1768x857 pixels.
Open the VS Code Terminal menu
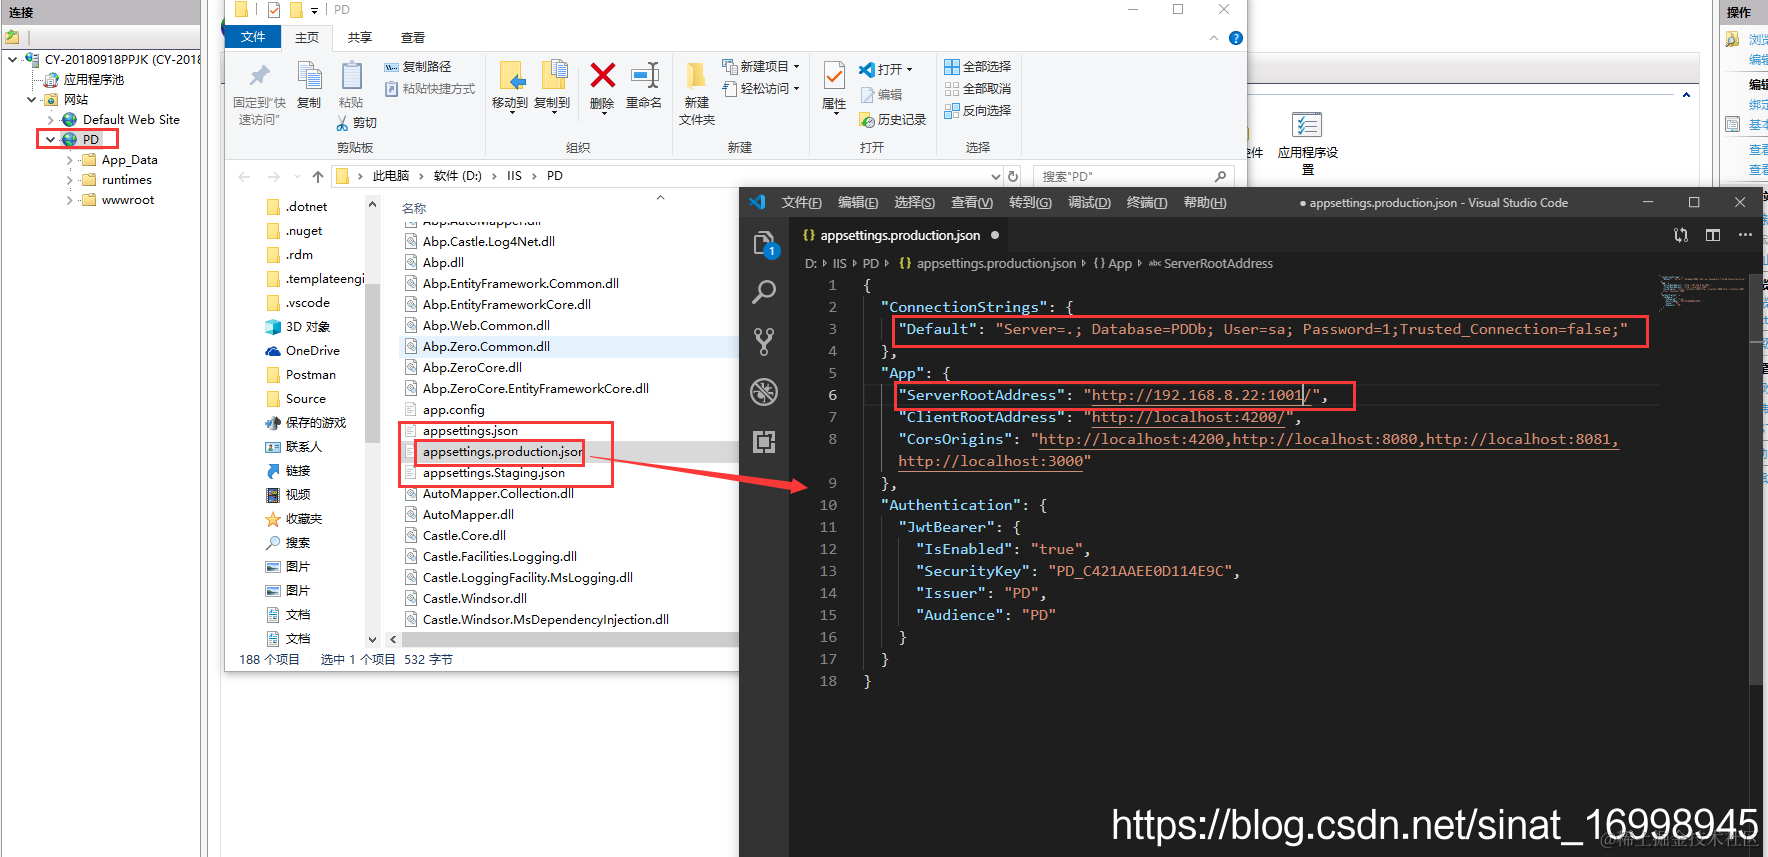click(1147, 203)
